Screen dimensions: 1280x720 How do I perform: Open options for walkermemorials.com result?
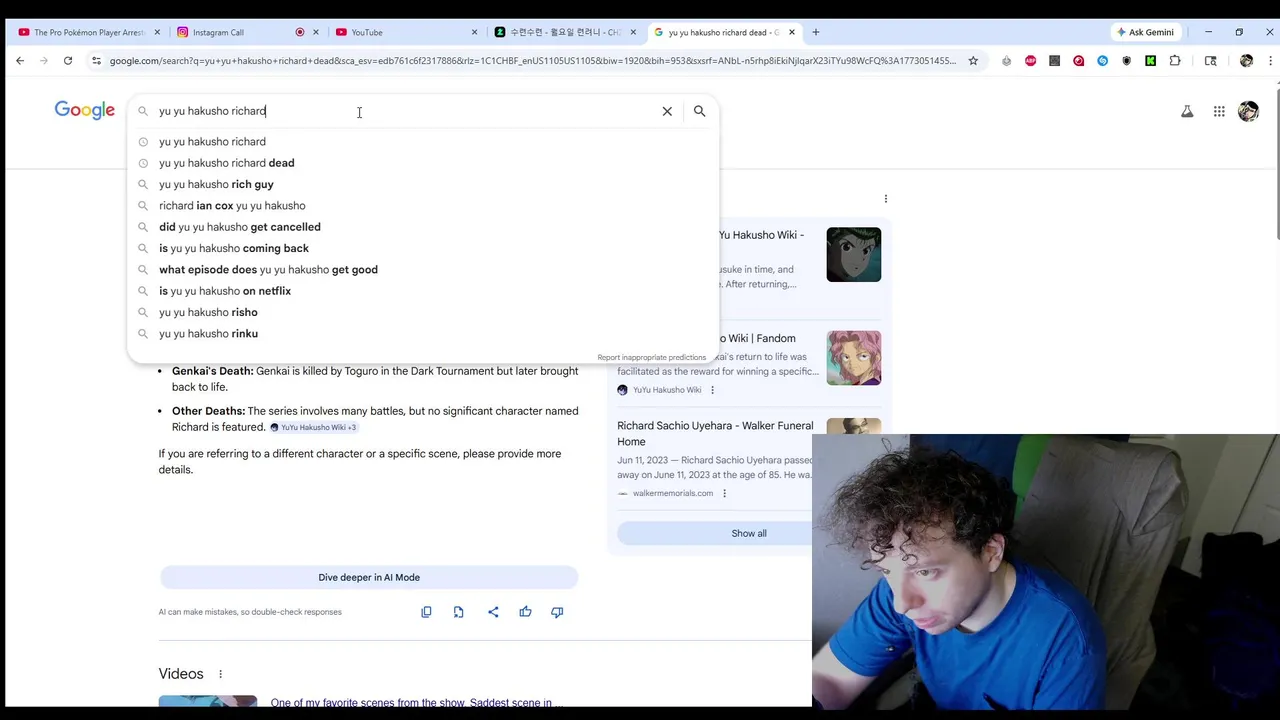click(x=724, y=493)
